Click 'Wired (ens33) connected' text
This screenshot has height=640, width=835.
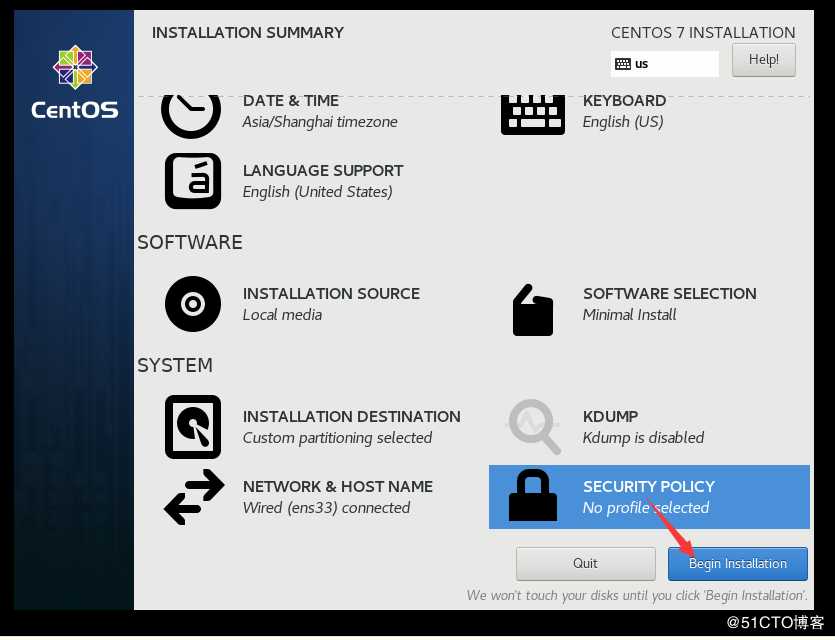pos(326,508)
